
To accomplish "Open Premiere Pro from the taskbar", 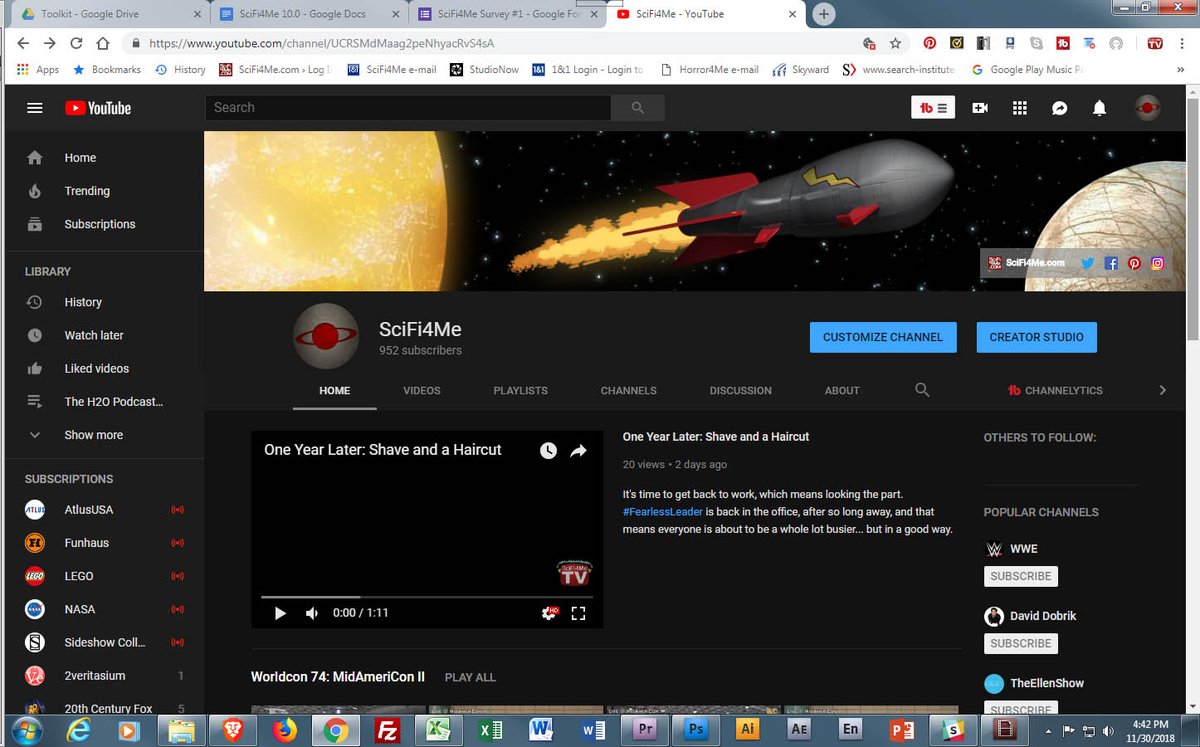I will 645,730.
